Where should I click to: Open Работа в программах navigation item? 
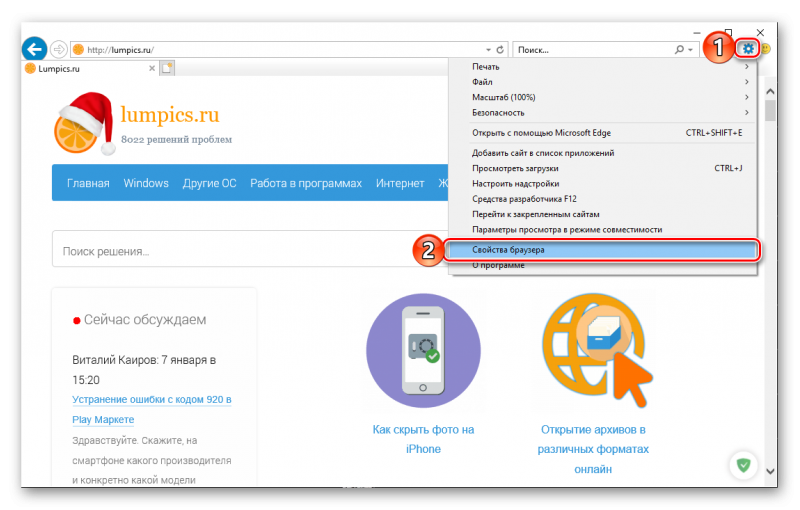306,184
